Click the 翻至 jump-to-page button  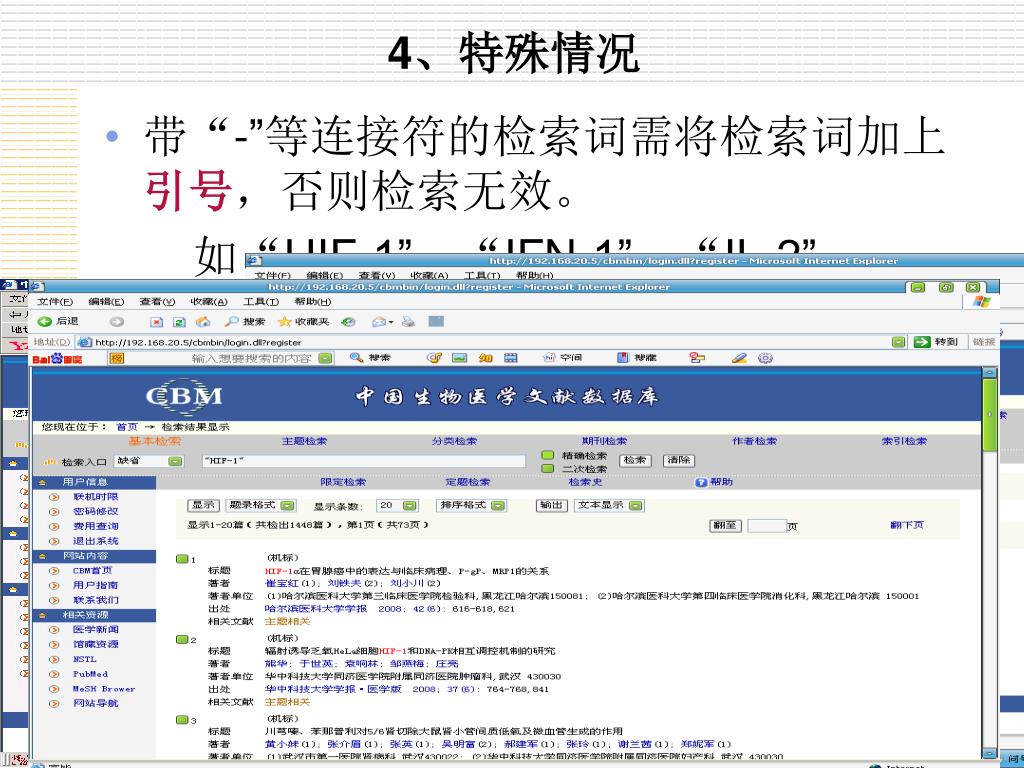pyautogui.click(x=726, y=526)
